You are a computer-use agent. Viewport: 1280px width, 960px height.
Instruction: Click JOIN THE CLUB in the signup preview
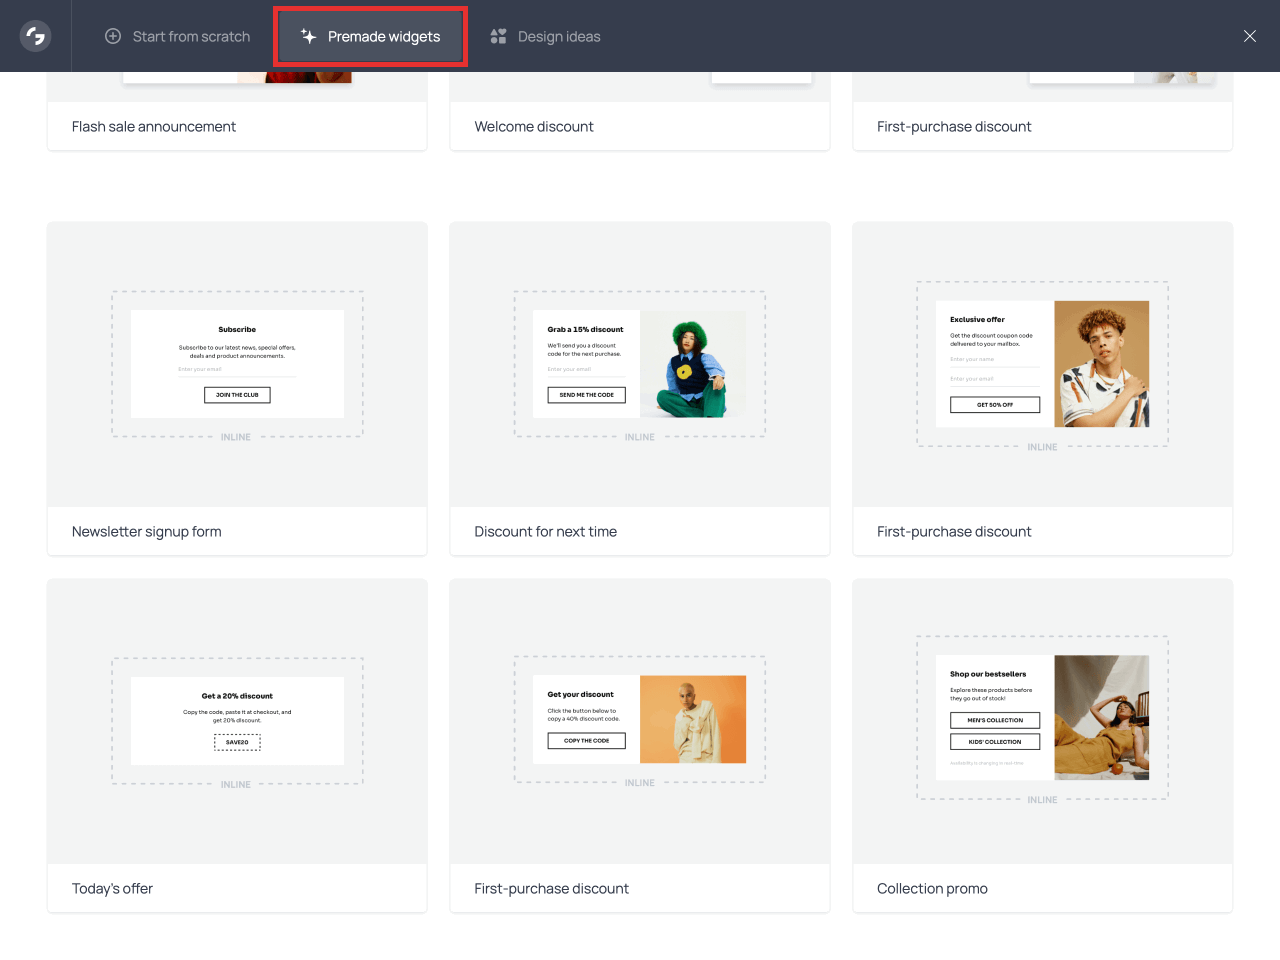tap(237, 395)
